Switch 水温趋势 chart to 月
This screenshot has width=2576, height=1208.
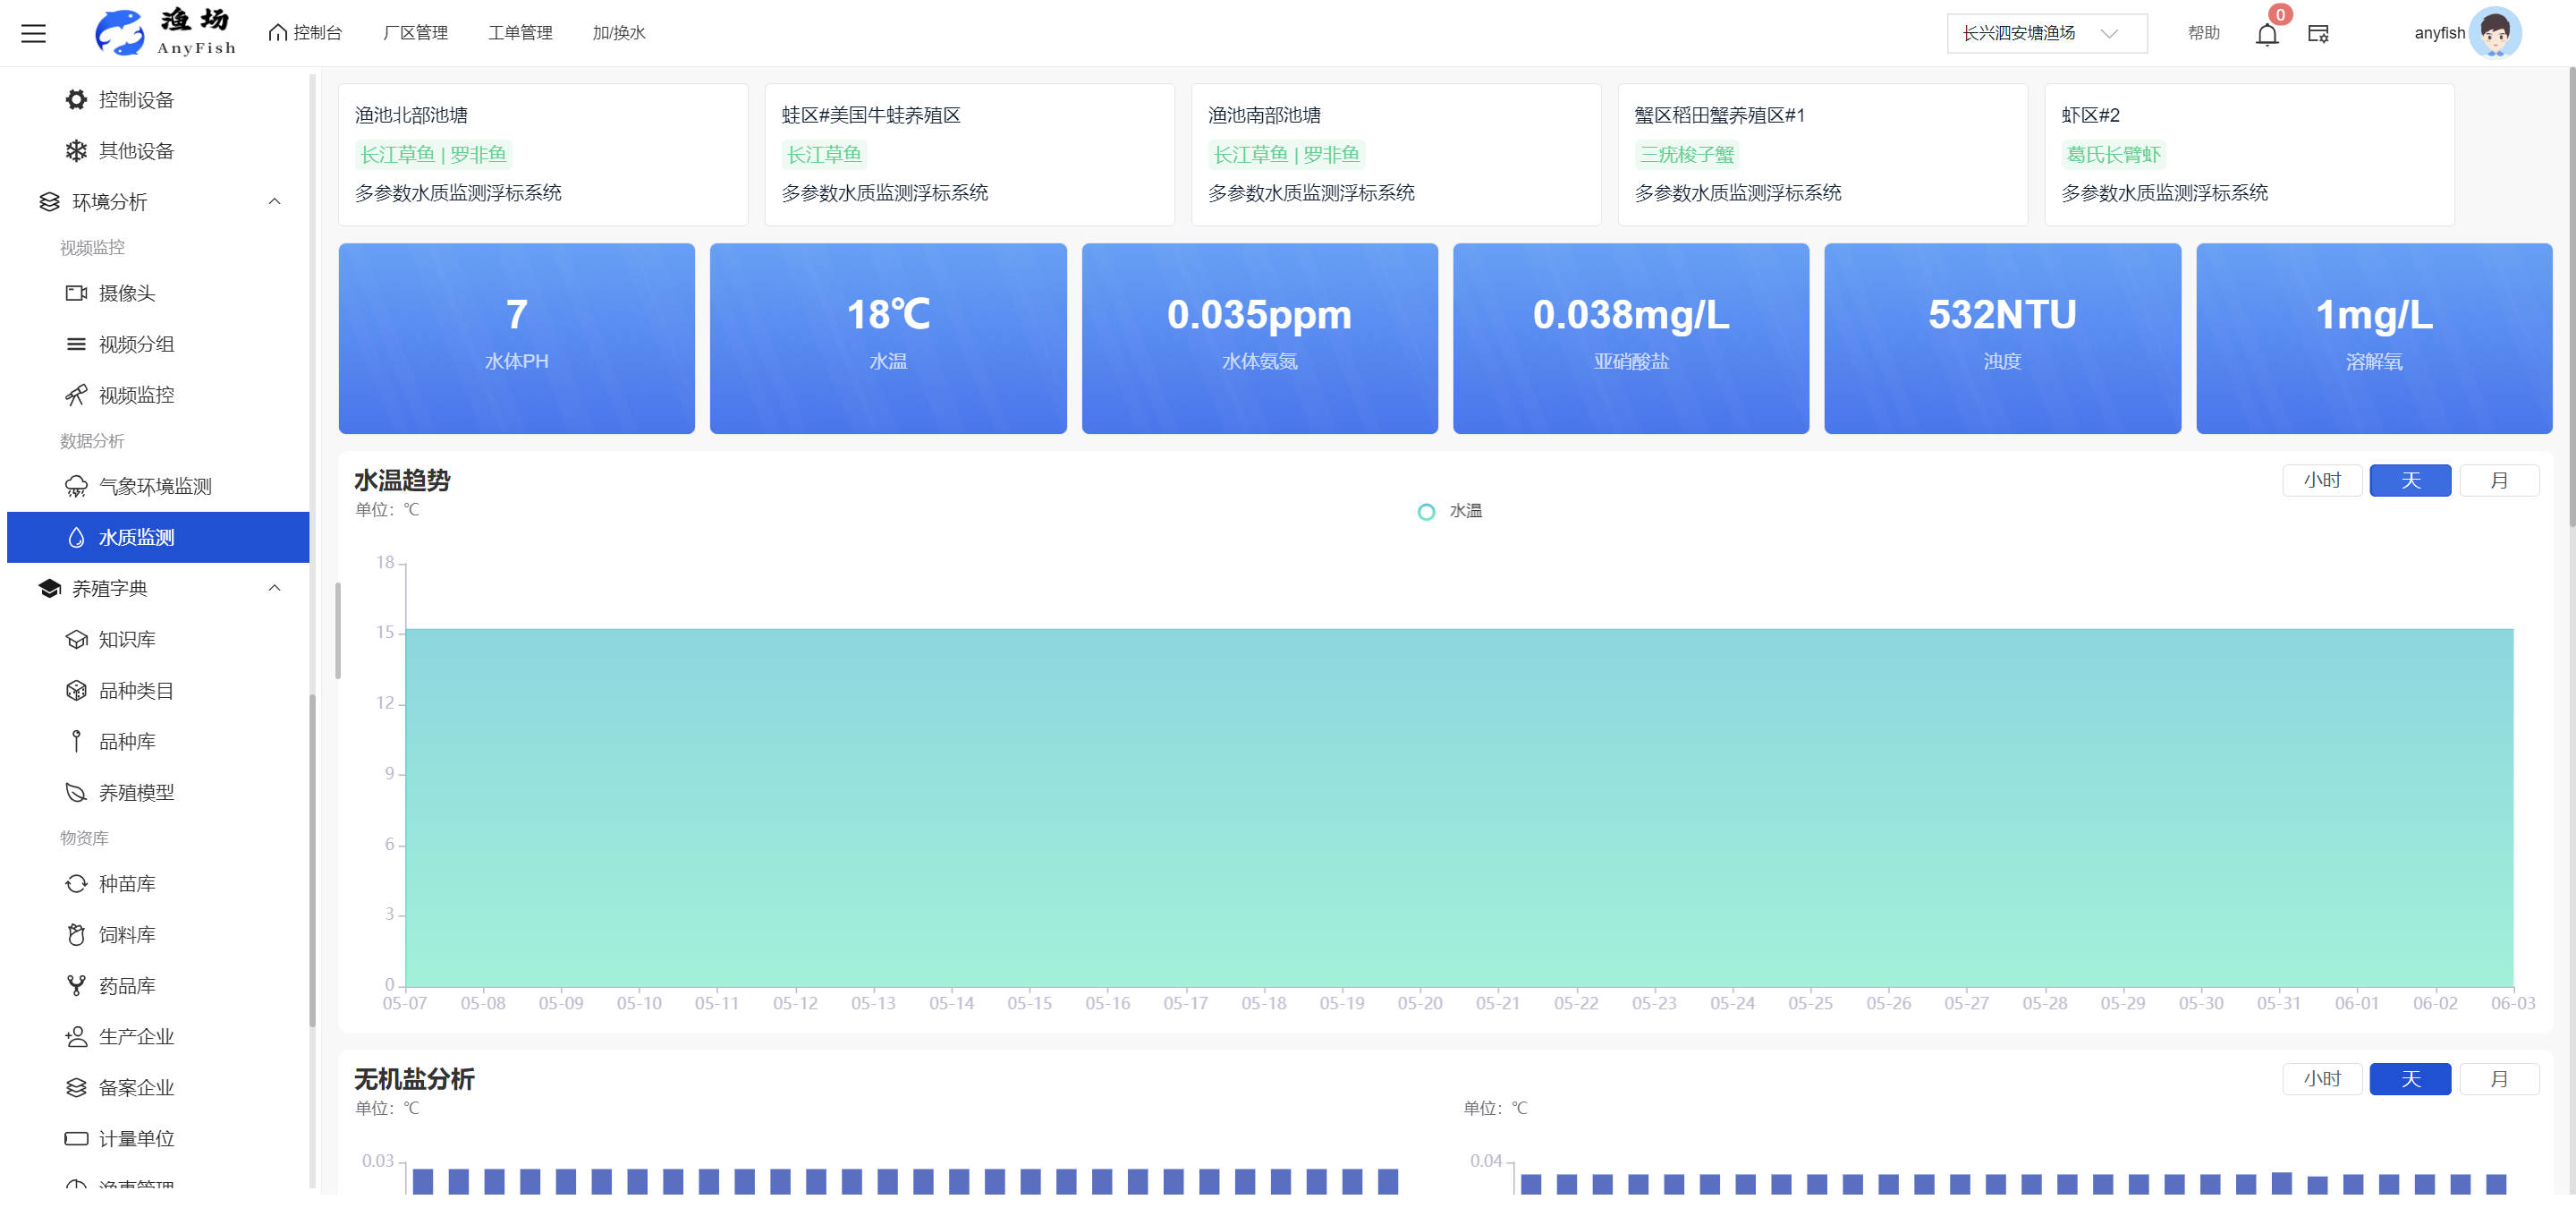coord(2498,480)
